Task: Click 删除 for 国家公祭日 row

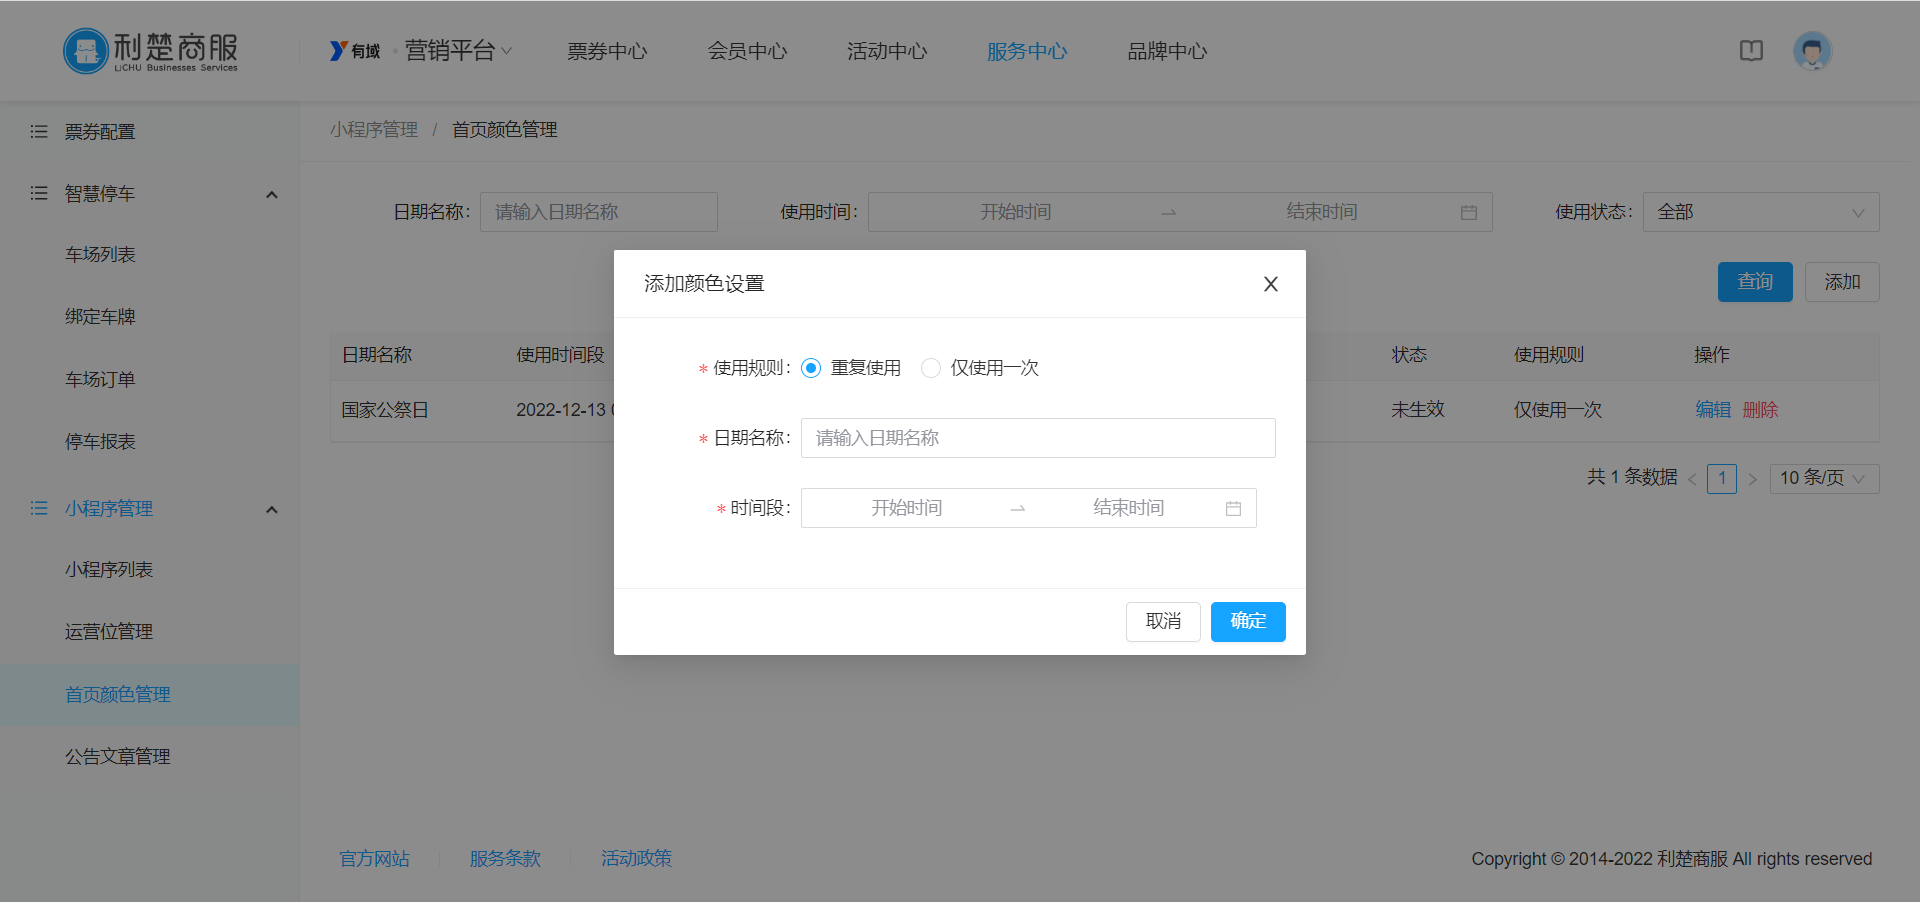Action: pos(1760,409)
